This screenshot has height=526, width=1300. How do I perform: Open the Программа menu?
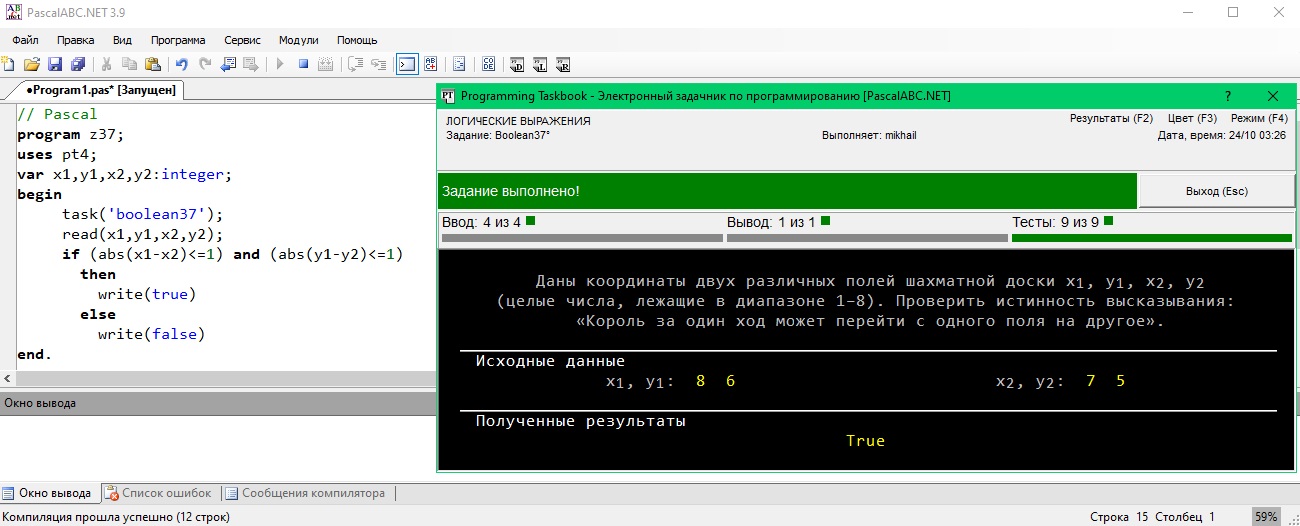coord(178,40)
